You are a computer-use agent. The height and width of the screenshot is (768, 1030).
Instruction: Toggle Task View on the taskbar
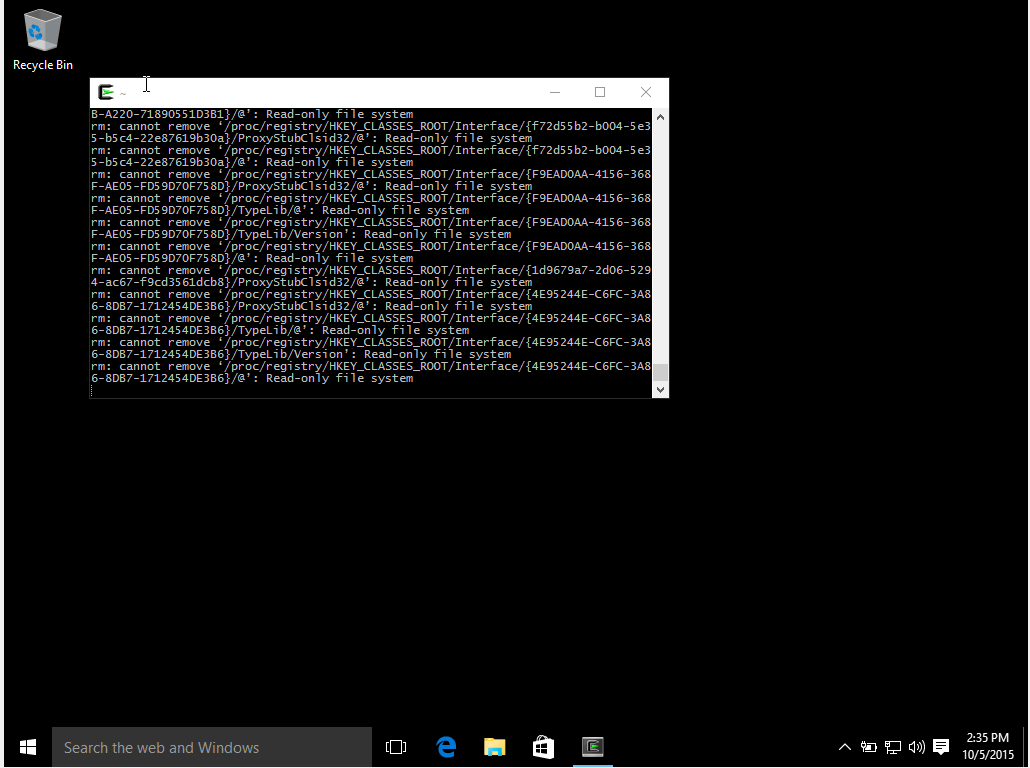(x=396, y=747)
